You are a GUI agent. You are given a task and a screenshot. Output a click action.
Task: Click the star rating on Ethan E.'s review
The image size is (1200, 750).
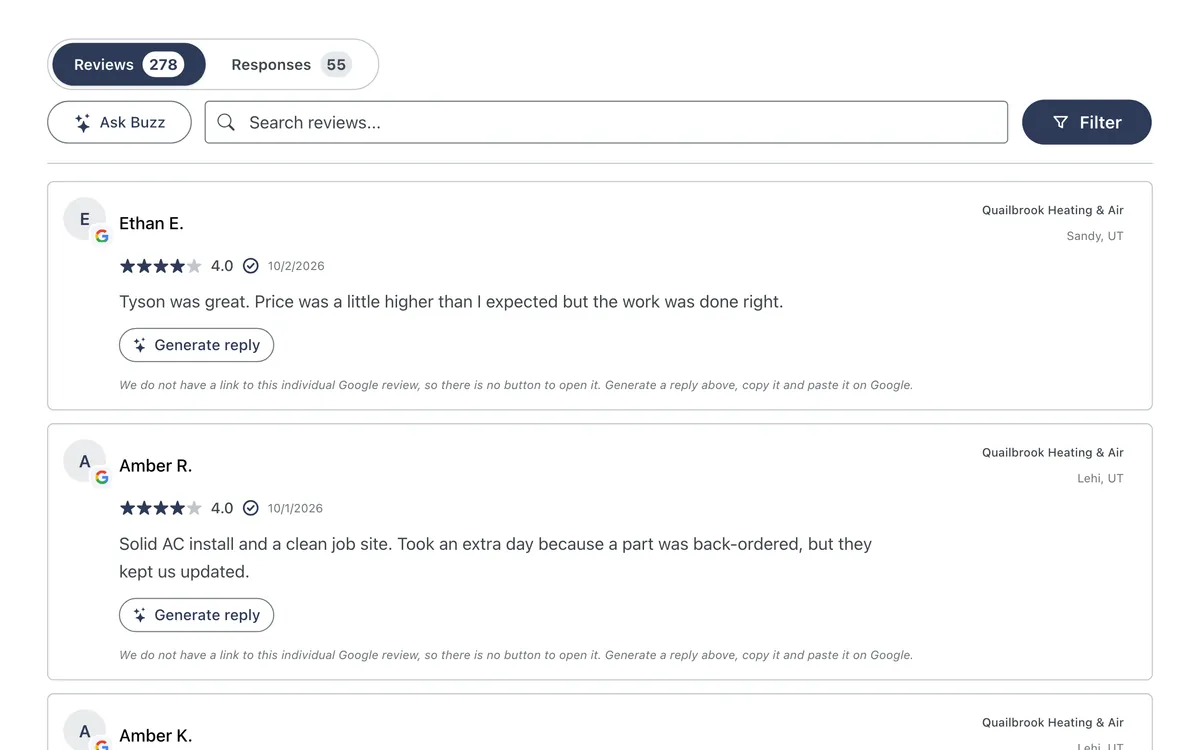click(x=160, y=266)
